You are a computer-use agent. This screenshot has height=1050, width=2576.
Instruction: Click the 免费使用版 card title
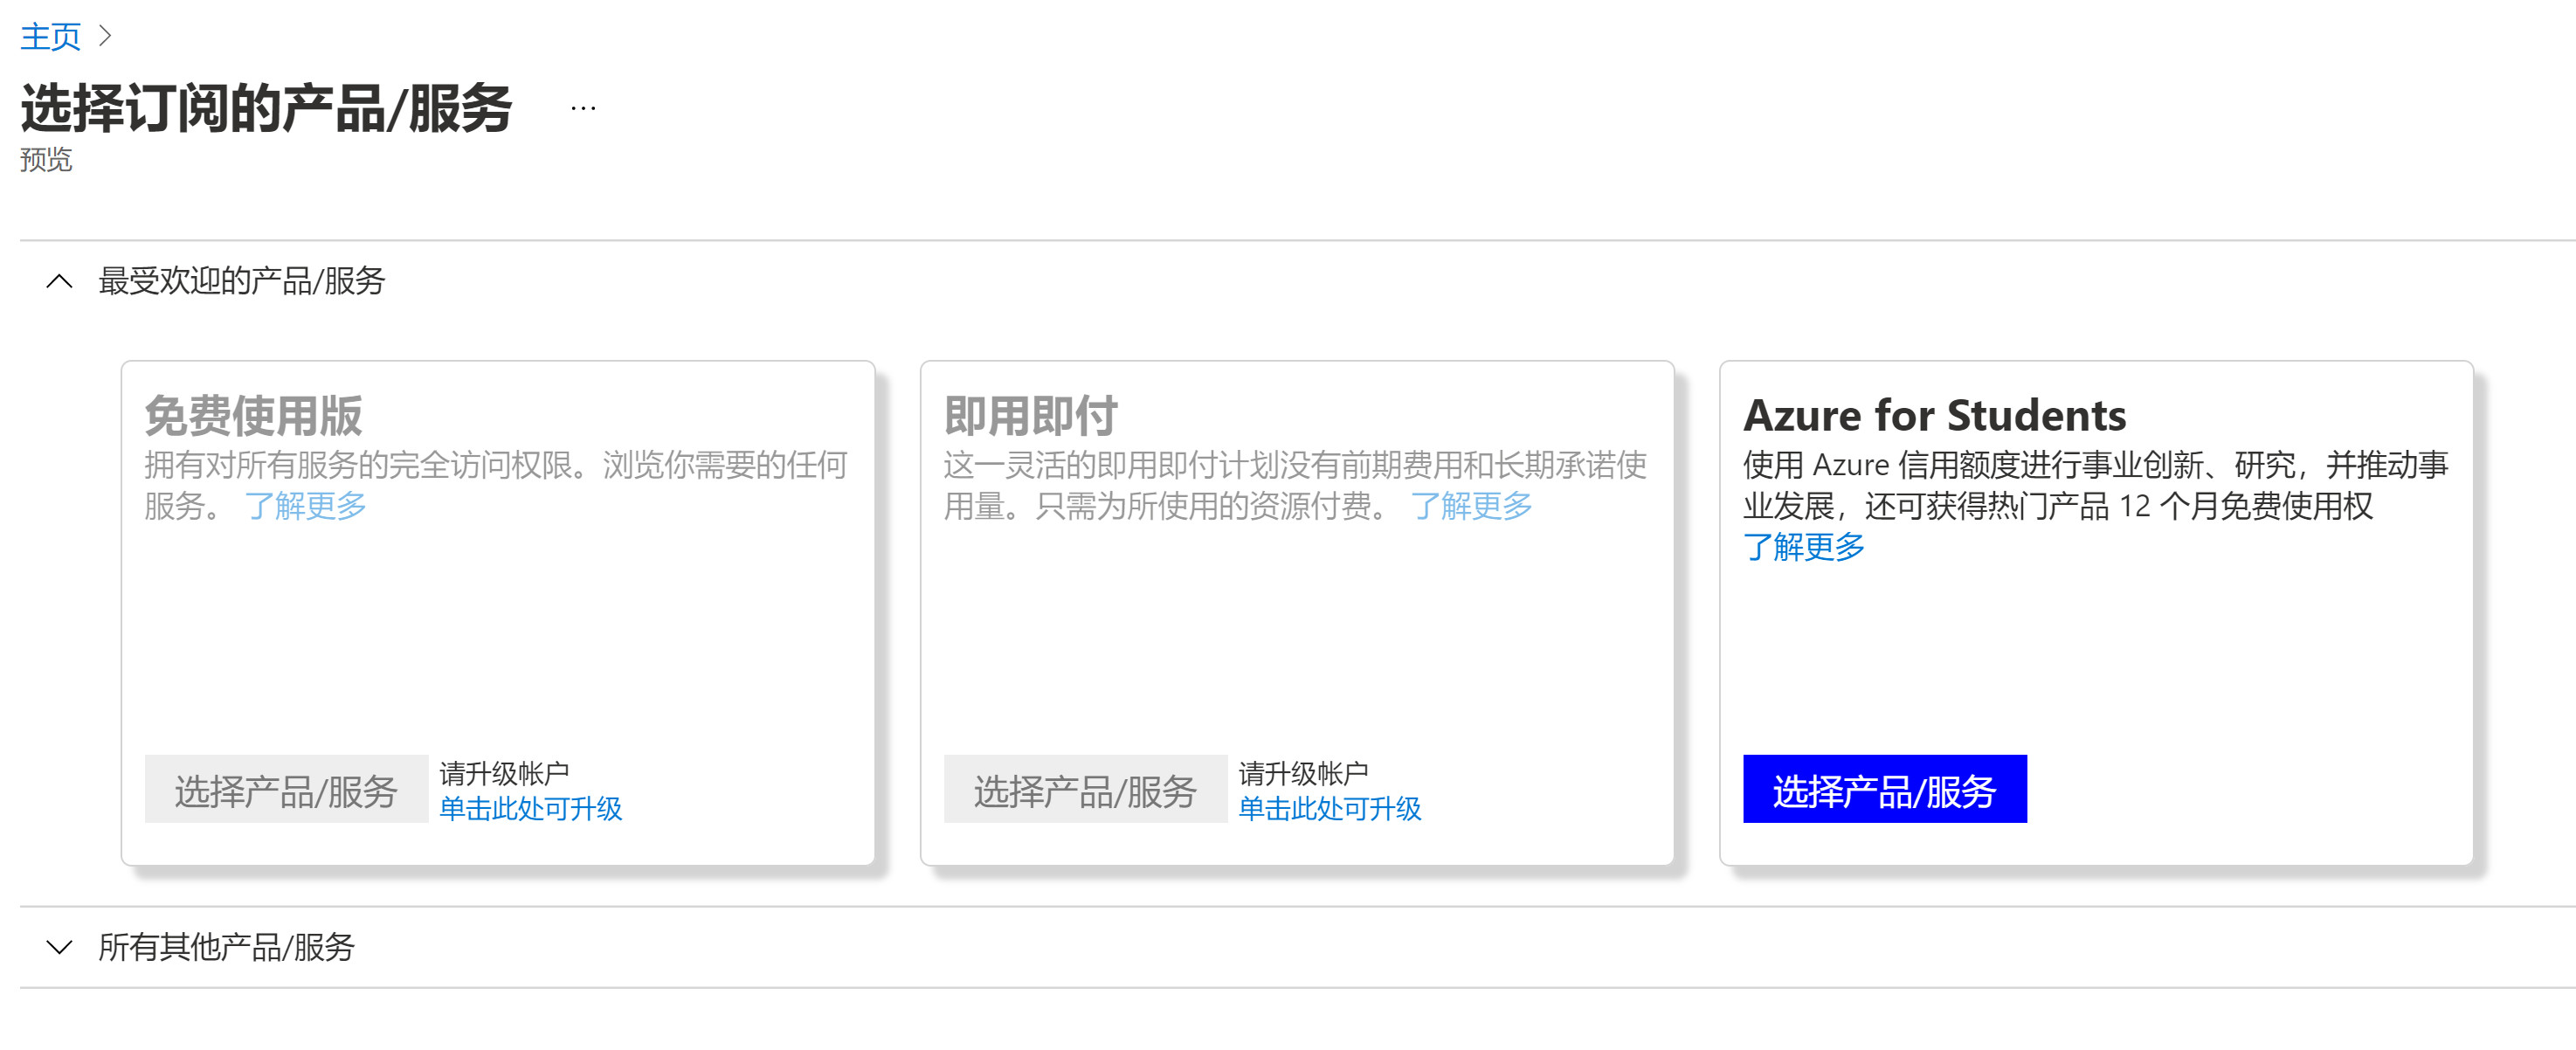click(x=253, y=415)
